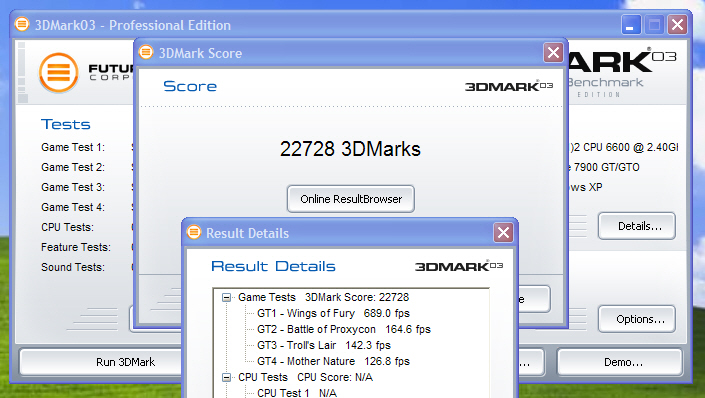Click the Run 3DMark button
This screenshot has height=398, width=705.
[125, 362]
